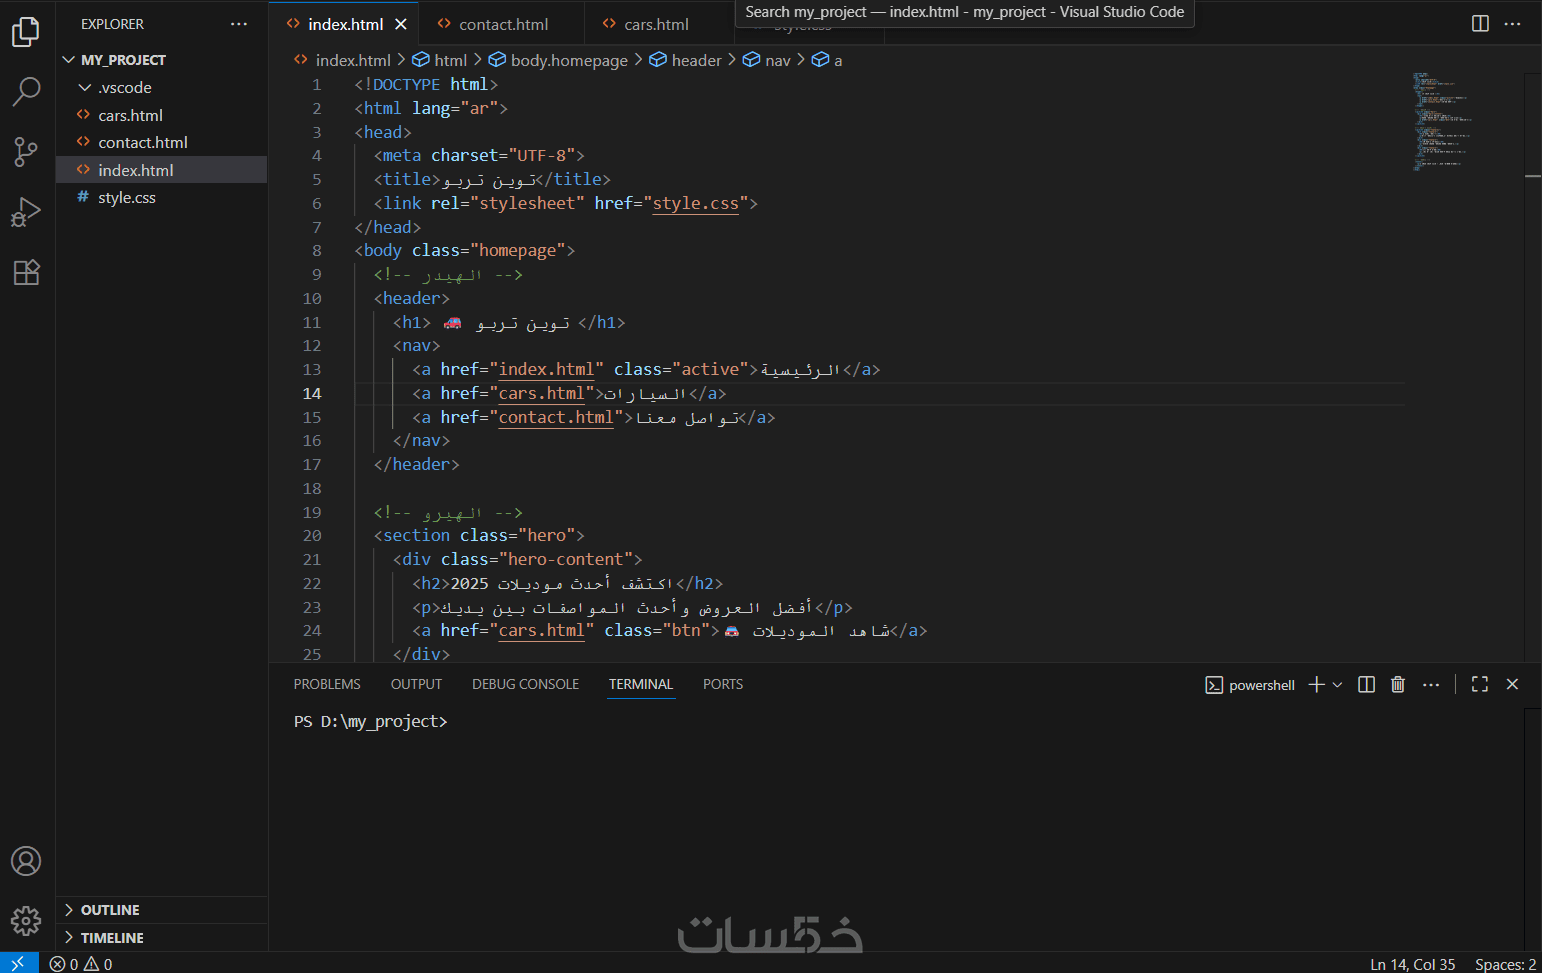
Task: Open the Extensions view
Action: pyautogui.click(x=26, y=272)
